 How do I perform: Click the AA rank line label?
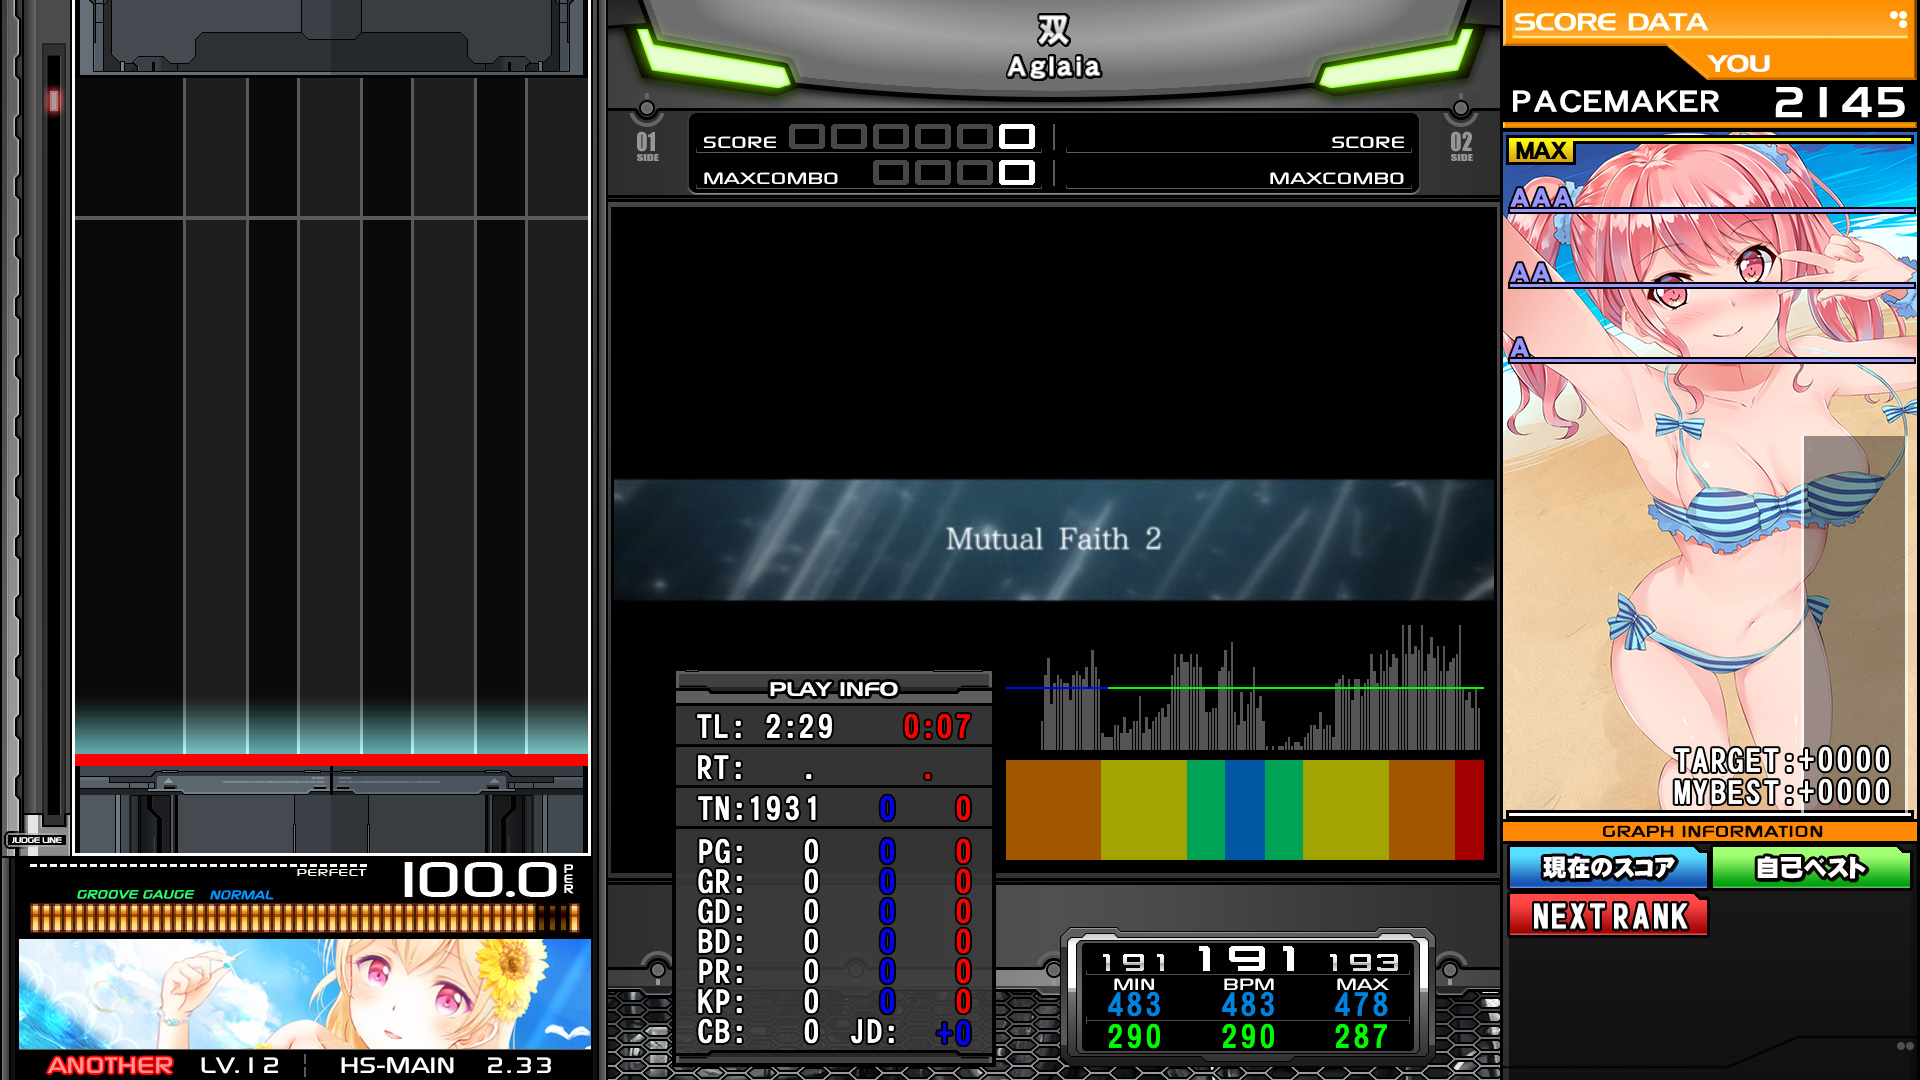coord(1530,273)
